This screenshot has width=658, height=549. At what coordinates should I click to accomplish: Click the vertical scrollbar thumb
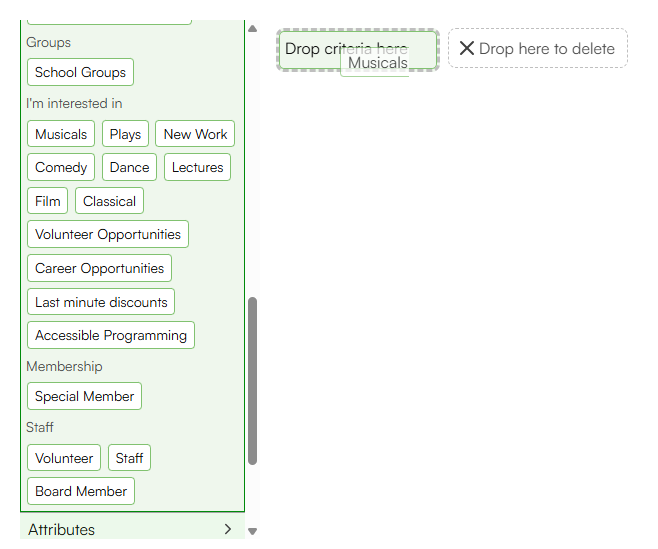point(252,381)
